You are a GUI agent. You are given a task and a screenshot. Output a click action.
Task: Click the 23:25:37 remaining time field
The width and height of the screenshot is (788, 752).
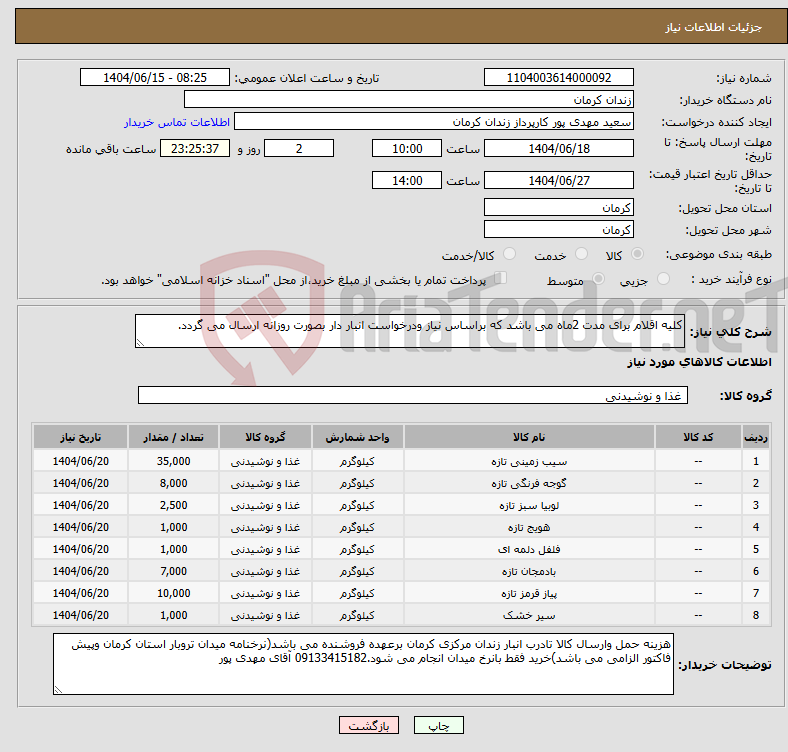pos(197,148)
